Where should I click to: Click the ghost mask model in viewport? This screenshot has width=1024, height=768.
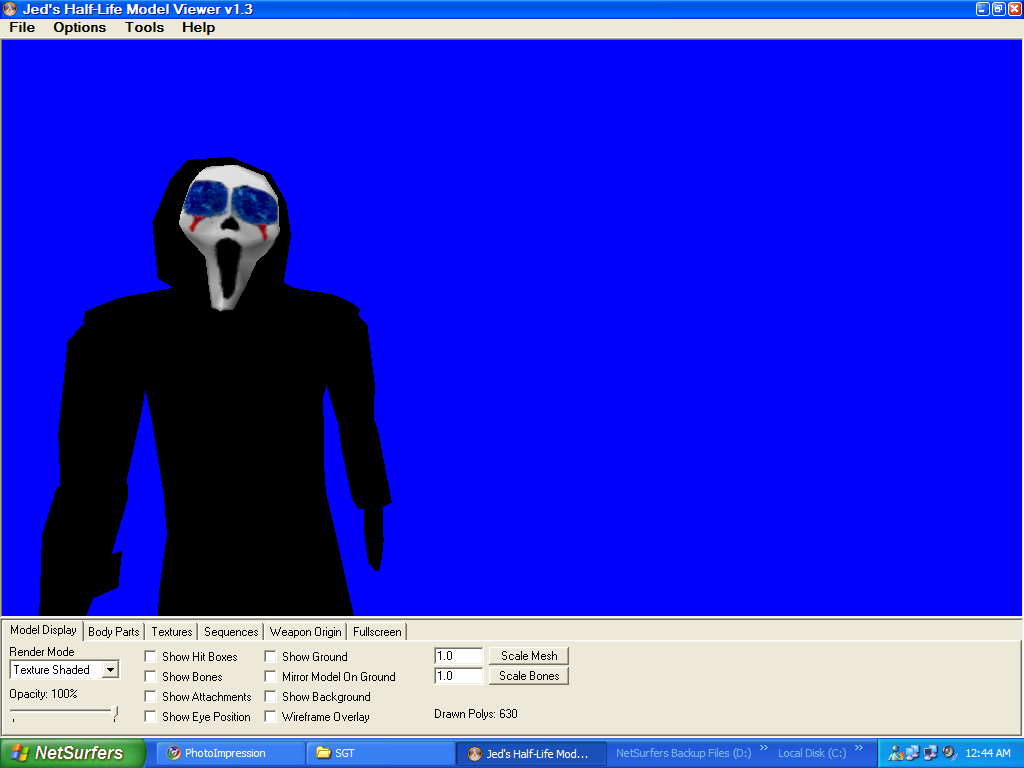coord(231,236)
